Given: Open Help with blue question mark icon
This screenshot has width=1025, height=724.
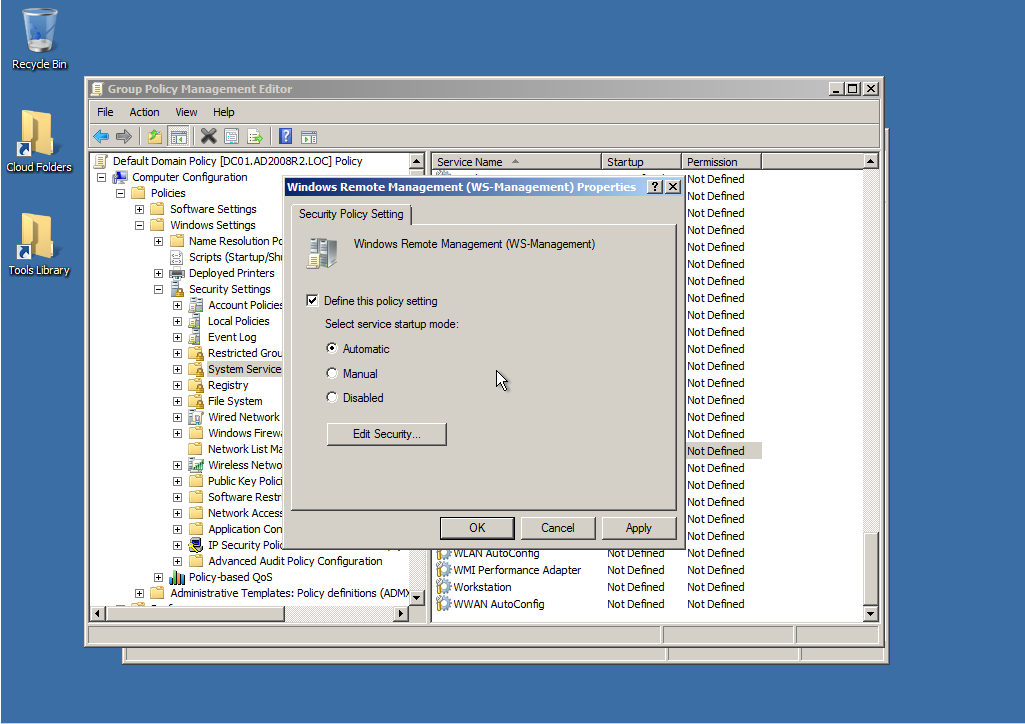Looking at the screenshot, I should click(x=286, y=137).
